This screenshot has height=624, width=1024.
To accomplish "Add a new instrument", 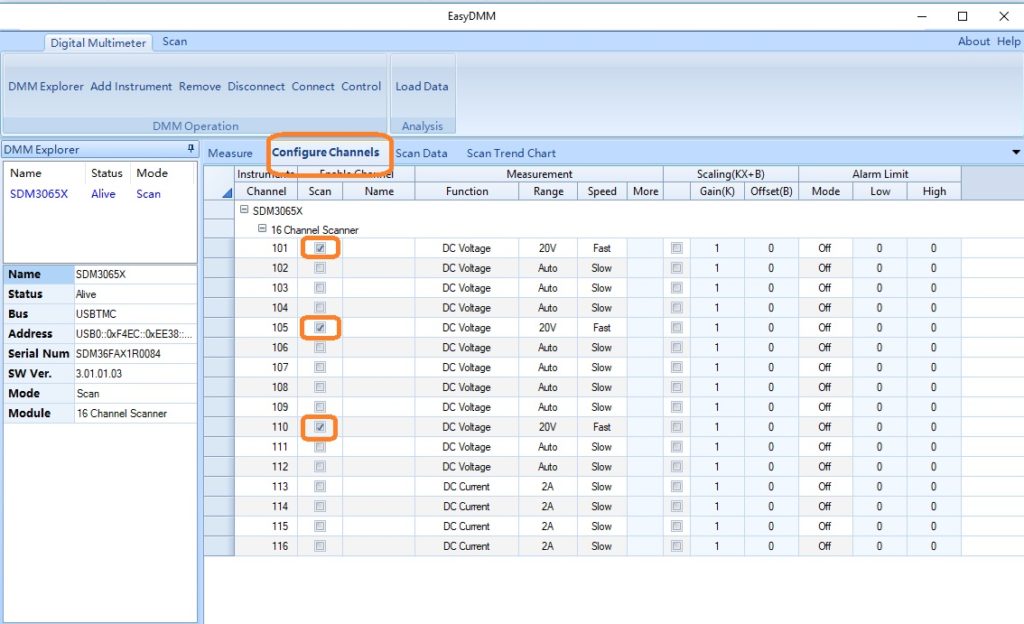I will pyautogui.click(x=131, y=87).
